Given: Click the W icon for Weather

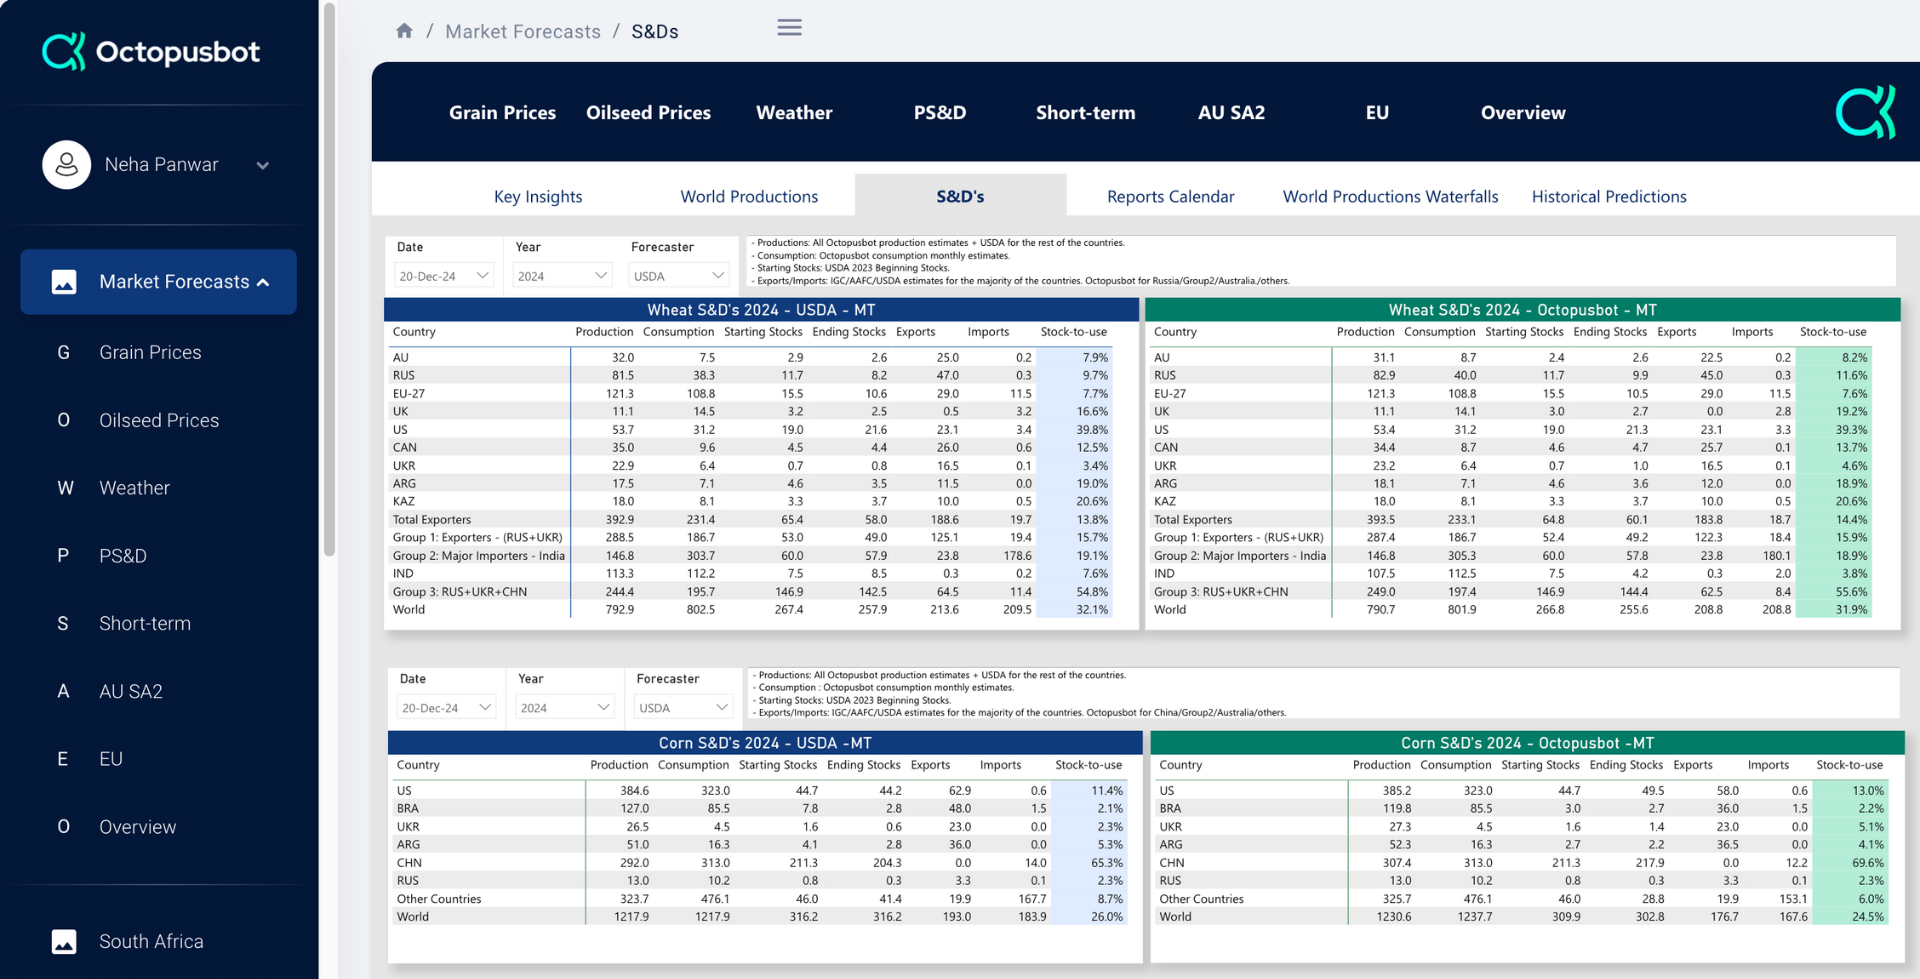Looking at the screenshot, I should (x=65, y=488).
